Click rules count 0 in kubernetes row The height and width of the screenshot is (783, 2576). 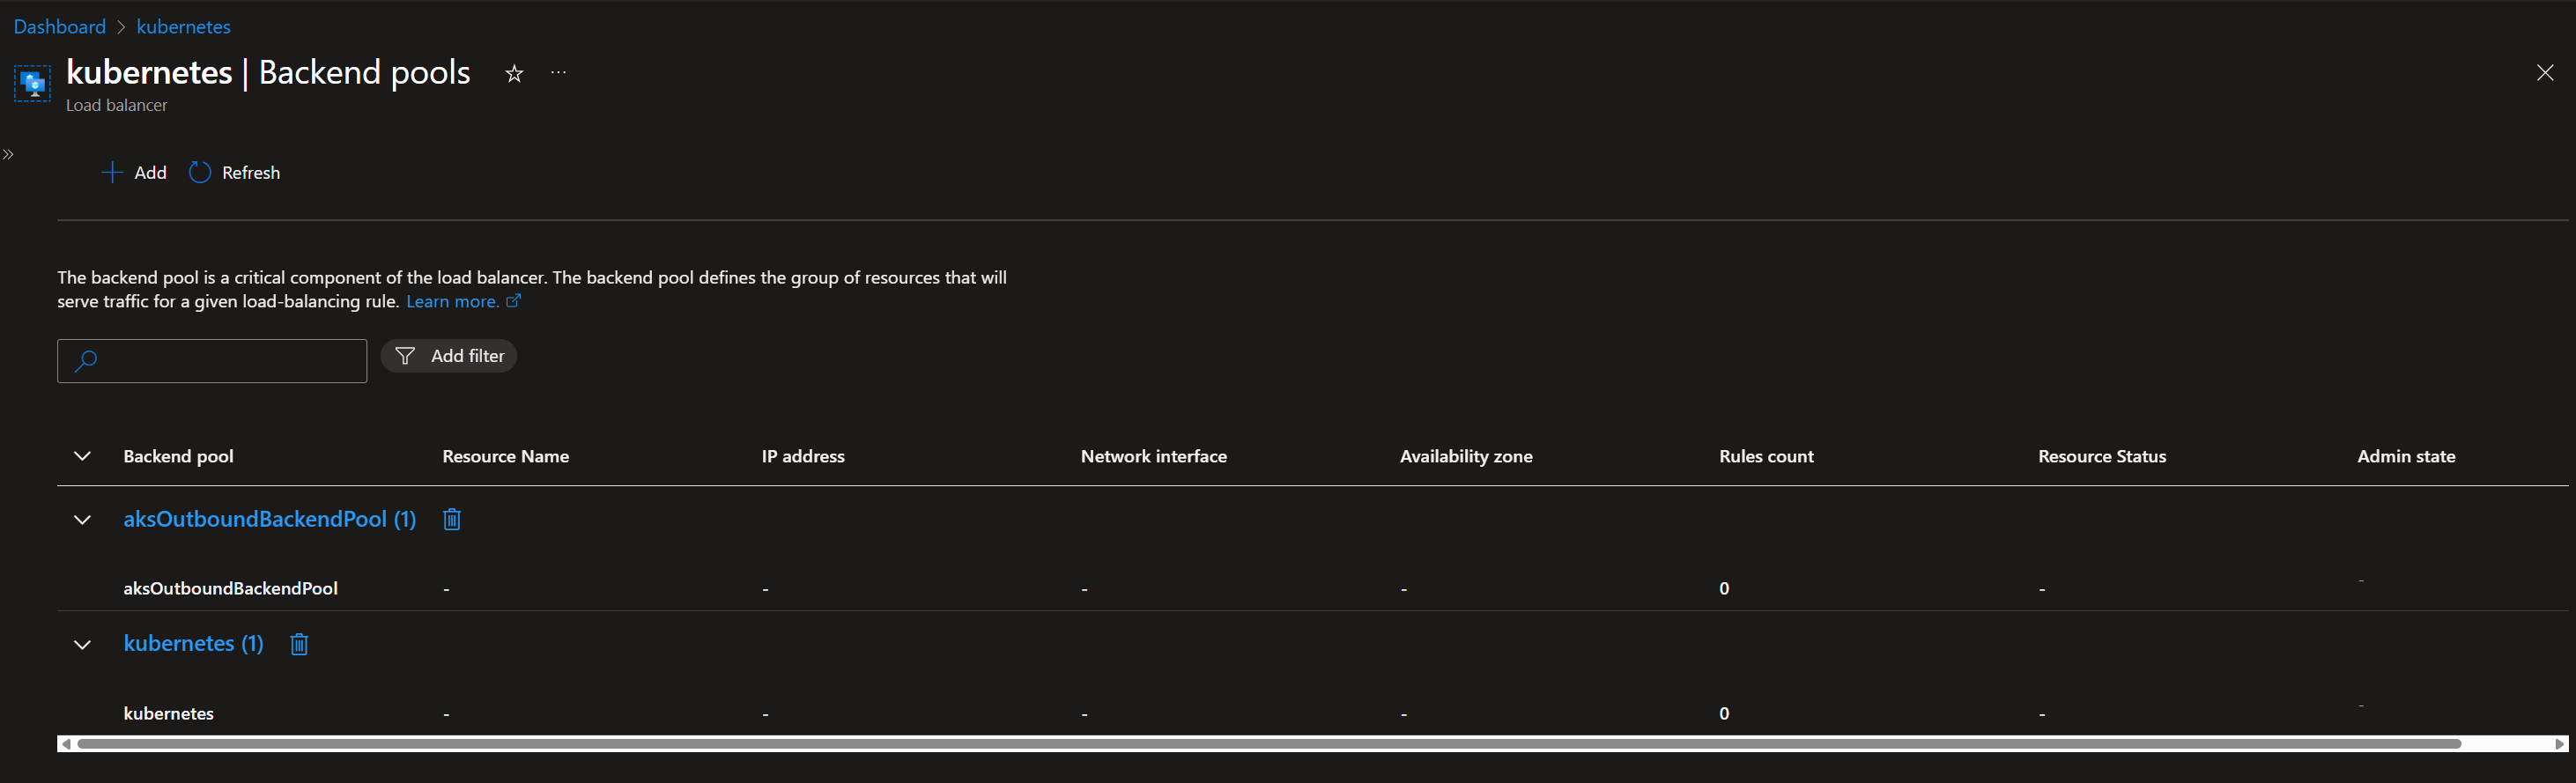pyautogui.click(x=1724, y=713)
